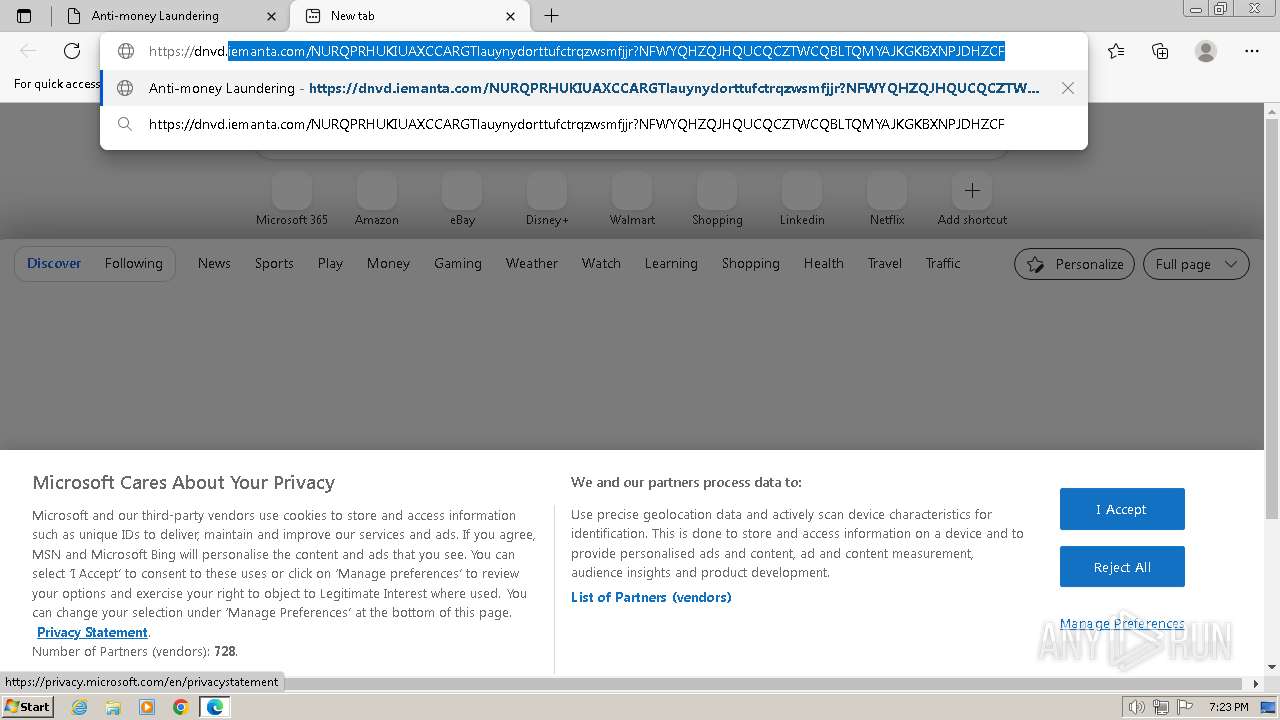Image resolution: width=1280 pixels, height=720 pixels.
Task: Choose the search suggestion for dnvd.iemanta.com URL
Action: 593,124
